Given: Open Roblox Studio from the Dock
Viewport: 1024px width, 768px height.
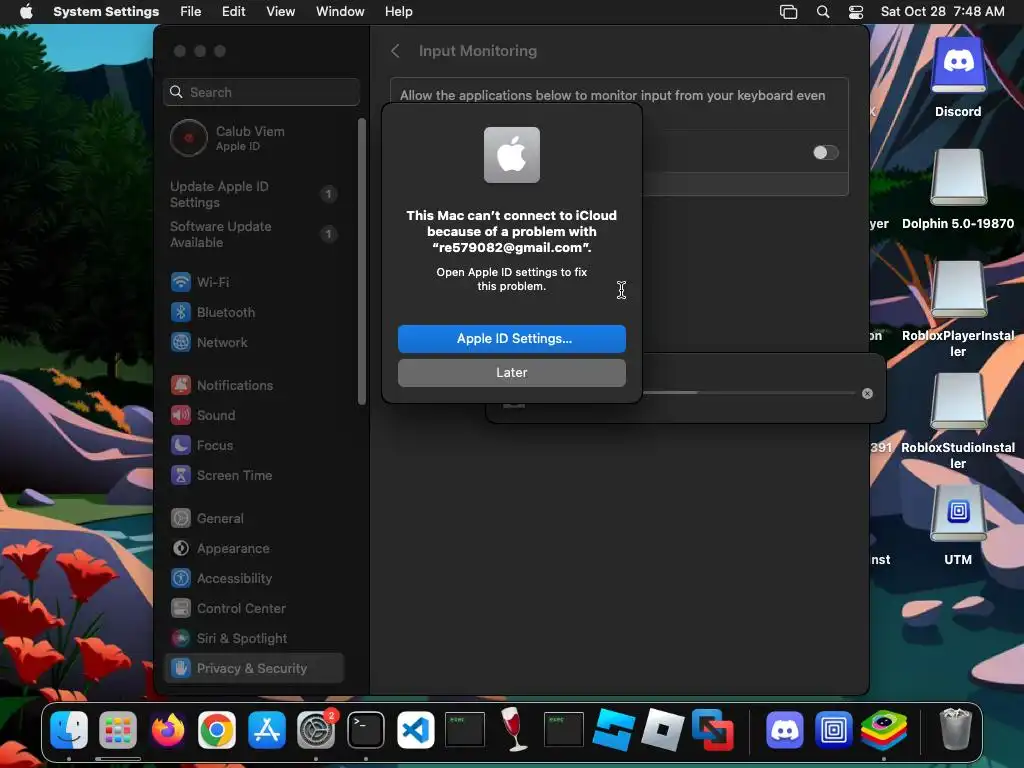Looking at the screenshot, I should click(613, 729).
